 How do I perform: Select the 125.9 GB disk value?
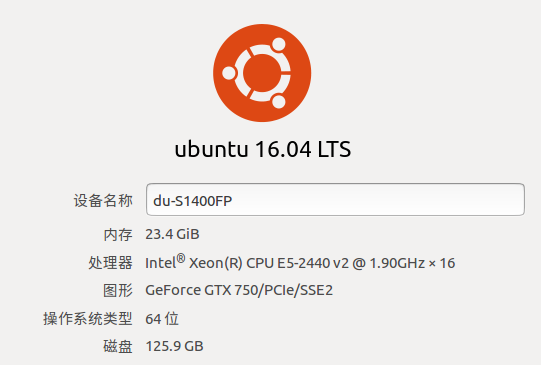pyautogui.click(x=174, y=346)
